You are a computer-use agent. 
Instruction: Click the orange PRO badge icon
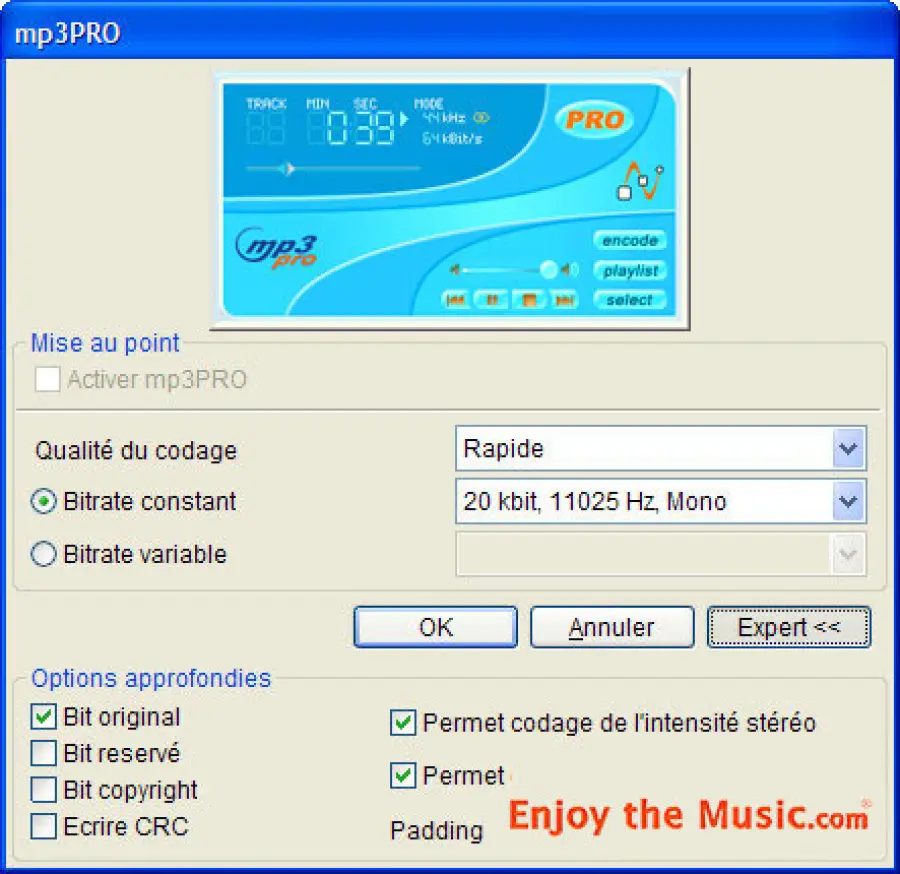(594, 120)
